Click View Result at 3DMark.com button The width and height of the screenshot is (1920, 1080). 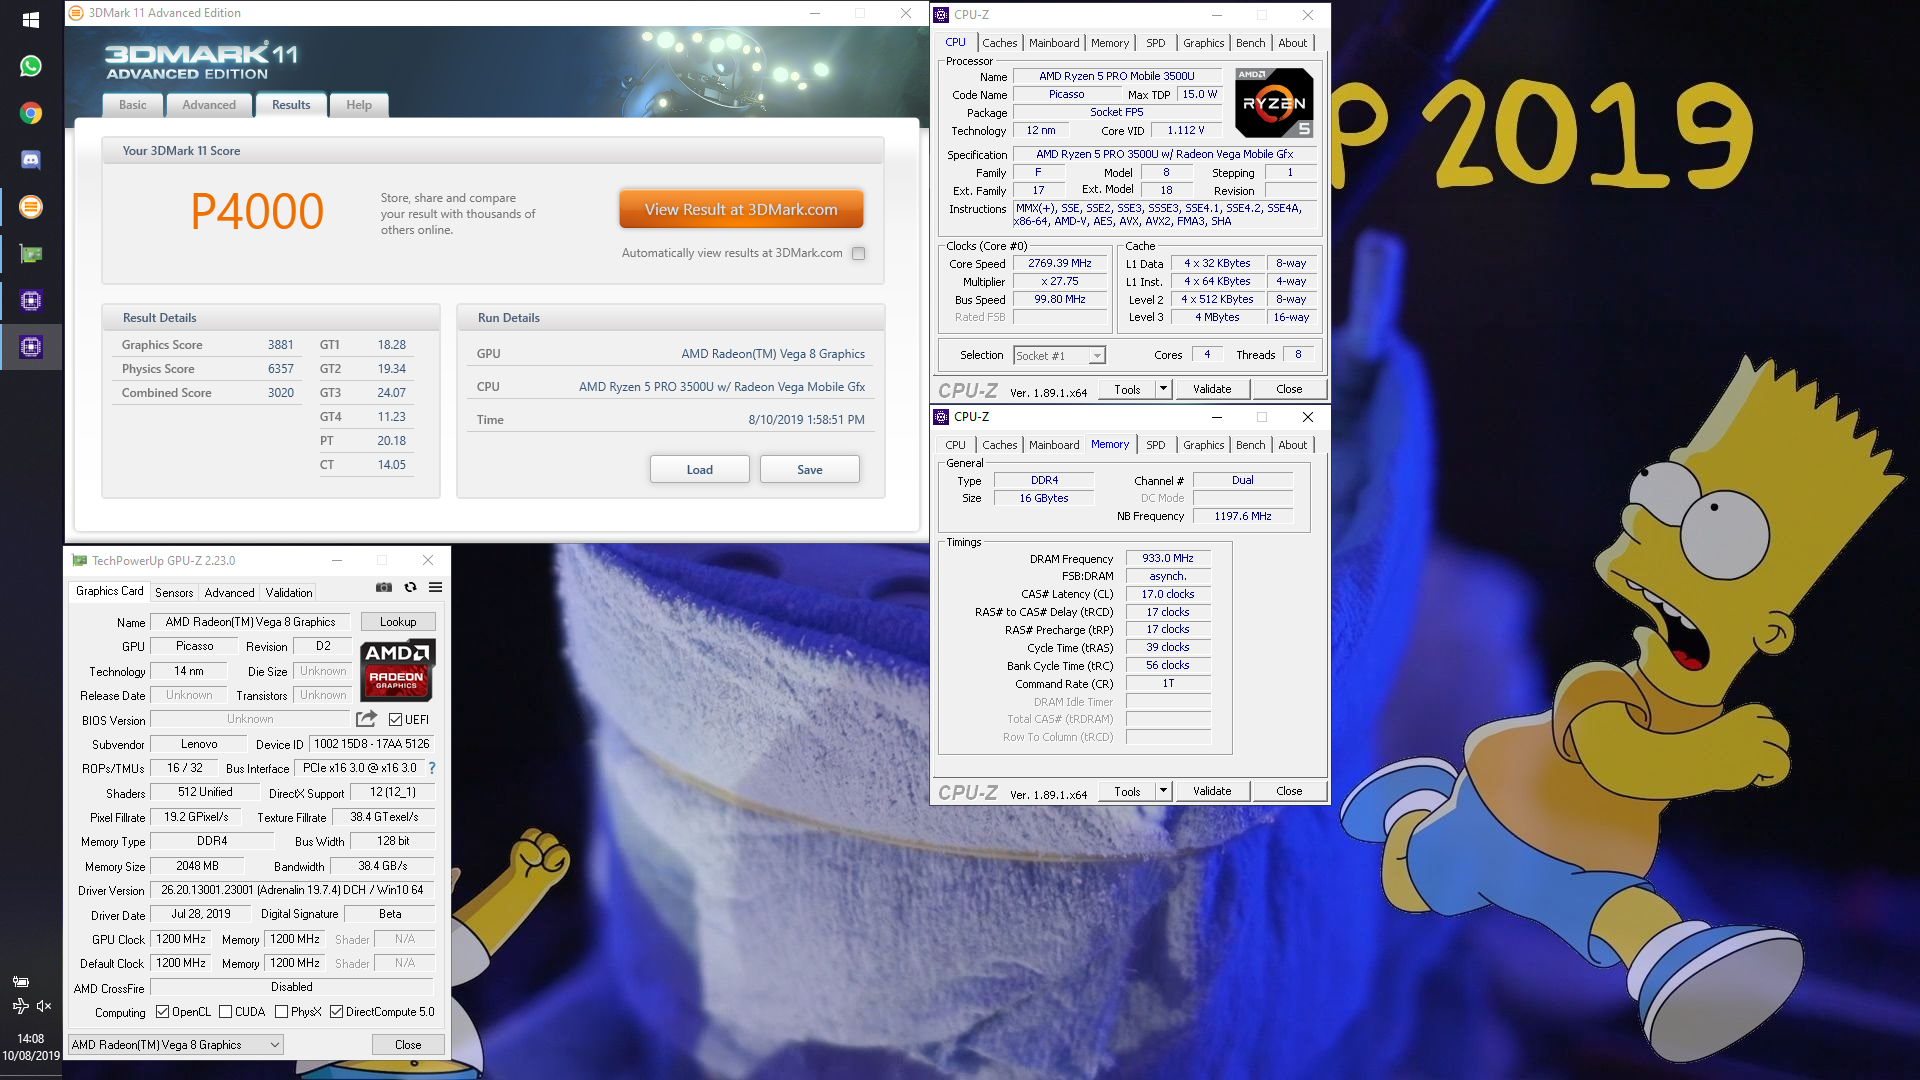(741, 210)
